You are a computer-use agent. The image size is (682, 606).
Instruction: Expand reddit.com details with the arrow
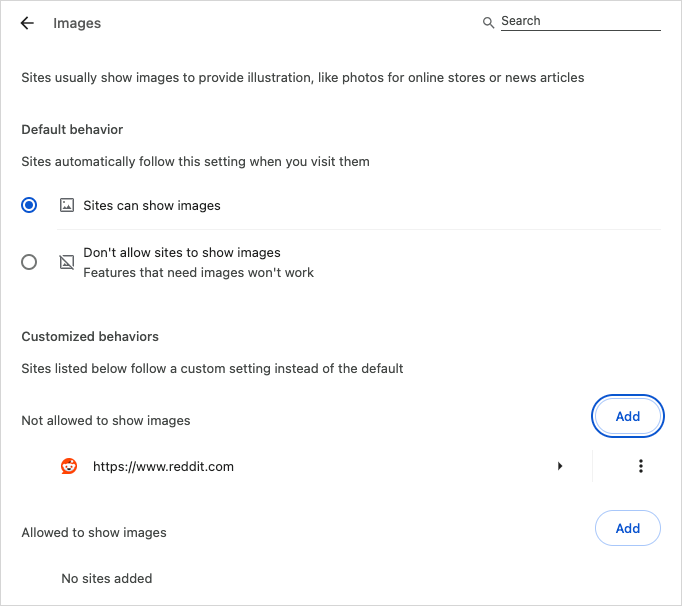[x=560, y=466]
